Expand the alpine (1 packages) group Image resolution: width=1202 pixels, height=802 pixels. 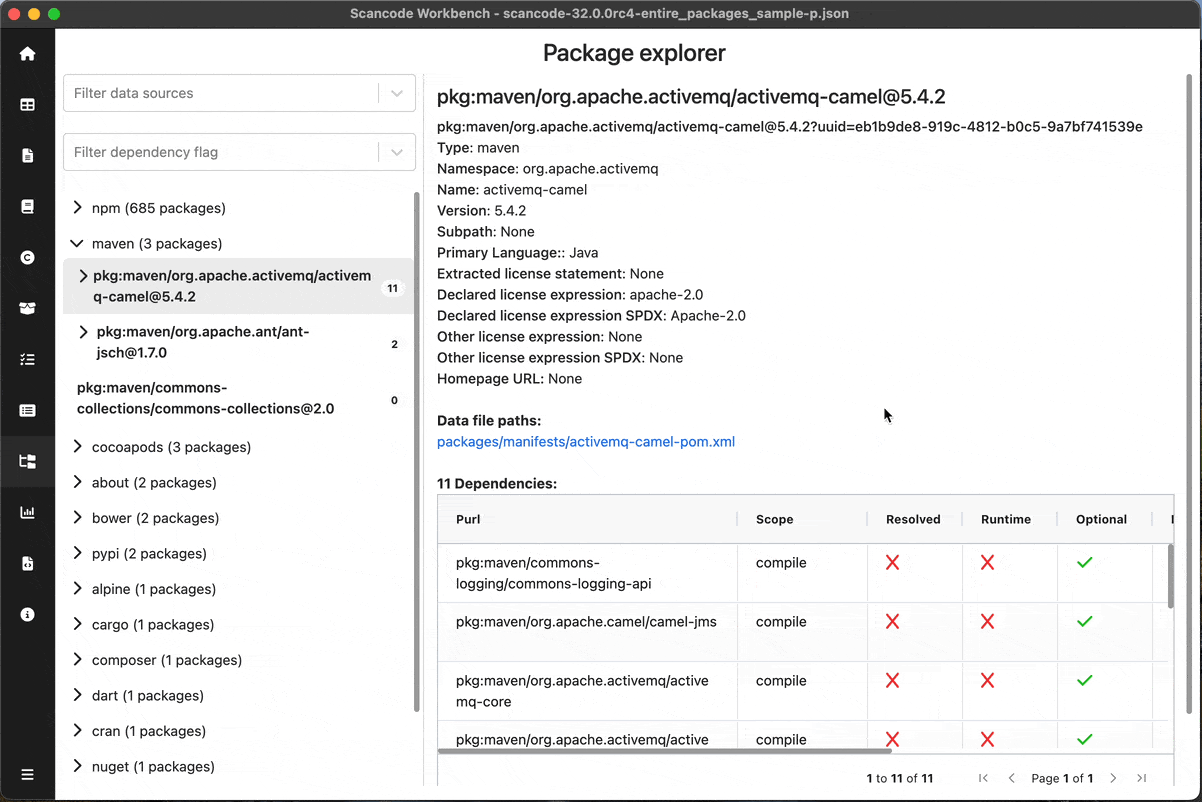pyautogui.click(x=77, y=589)
